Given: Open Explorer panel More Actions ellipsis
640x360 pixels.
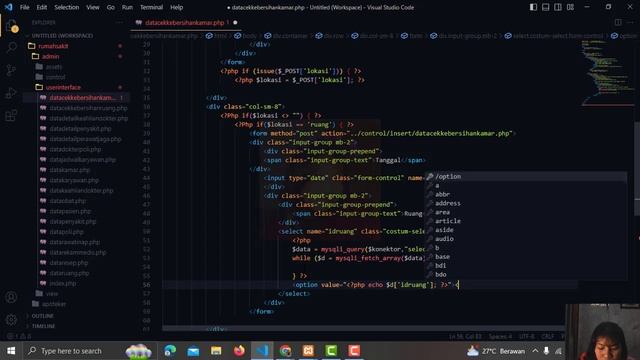Looking at the screenshot, I should tap(119, 23).
